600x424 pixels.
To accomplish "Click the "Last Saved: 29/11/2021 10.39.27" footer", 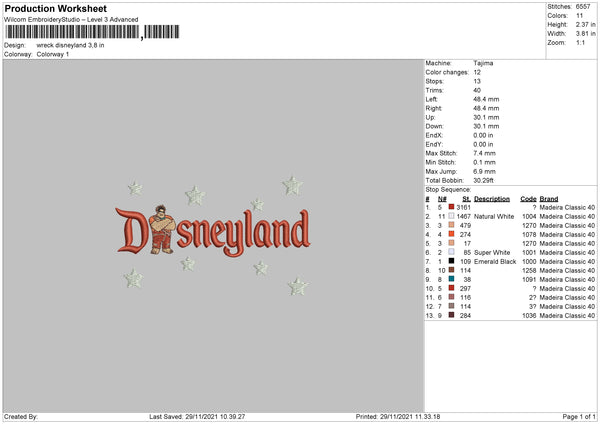I will (x=197, y=417).
